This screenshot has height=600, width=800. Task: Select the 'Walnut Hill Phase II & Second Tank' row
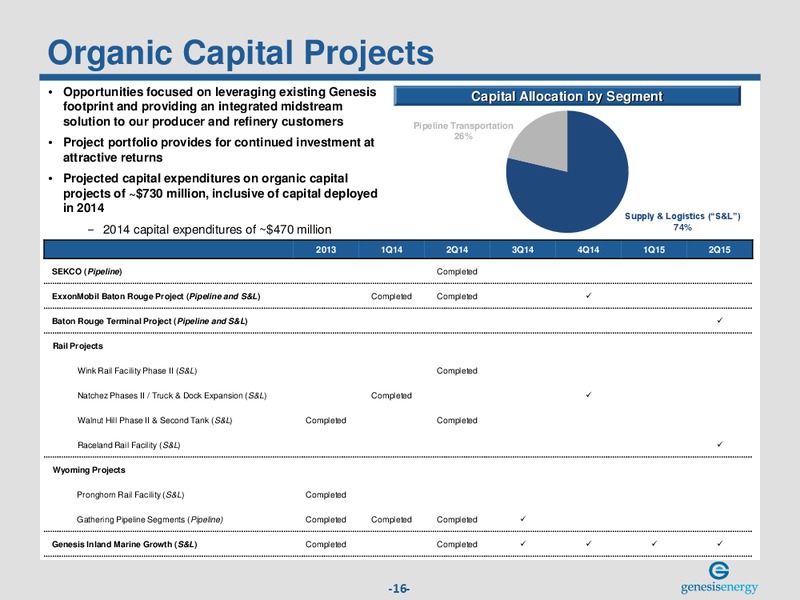click(x=155, y=420)
